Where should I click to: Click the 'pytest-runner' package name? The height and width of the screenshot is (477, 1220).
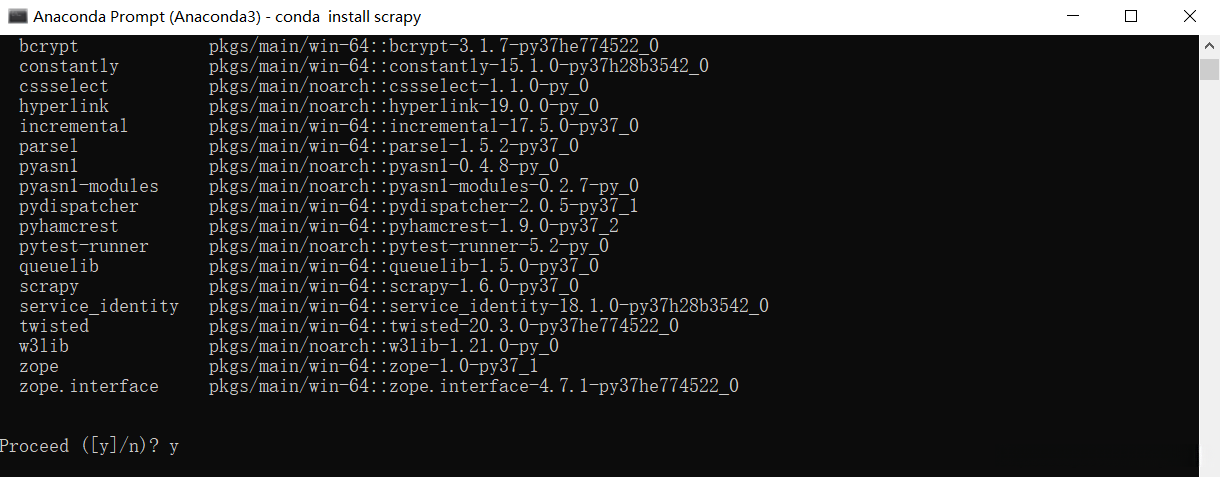(84, 246)
